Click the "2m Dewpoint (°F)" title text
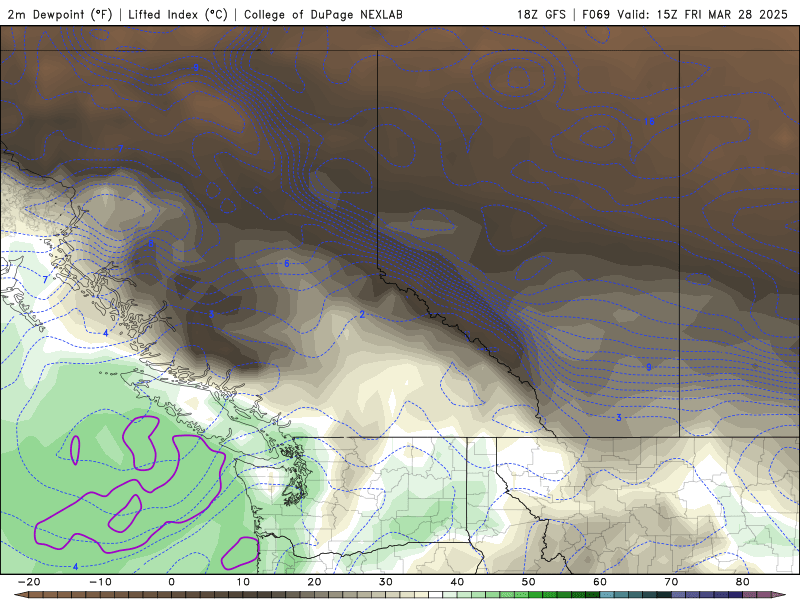This screenshot has width=800, height=600. pos(60,14)
